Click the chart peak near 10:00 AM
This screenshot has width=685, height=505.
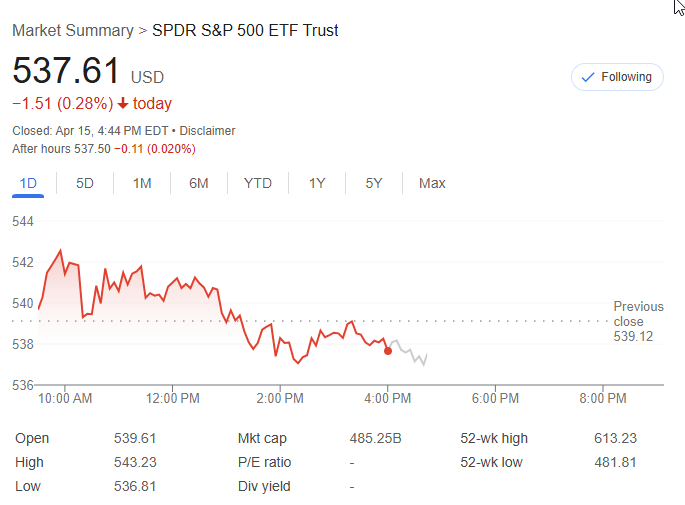coord(61,251)
